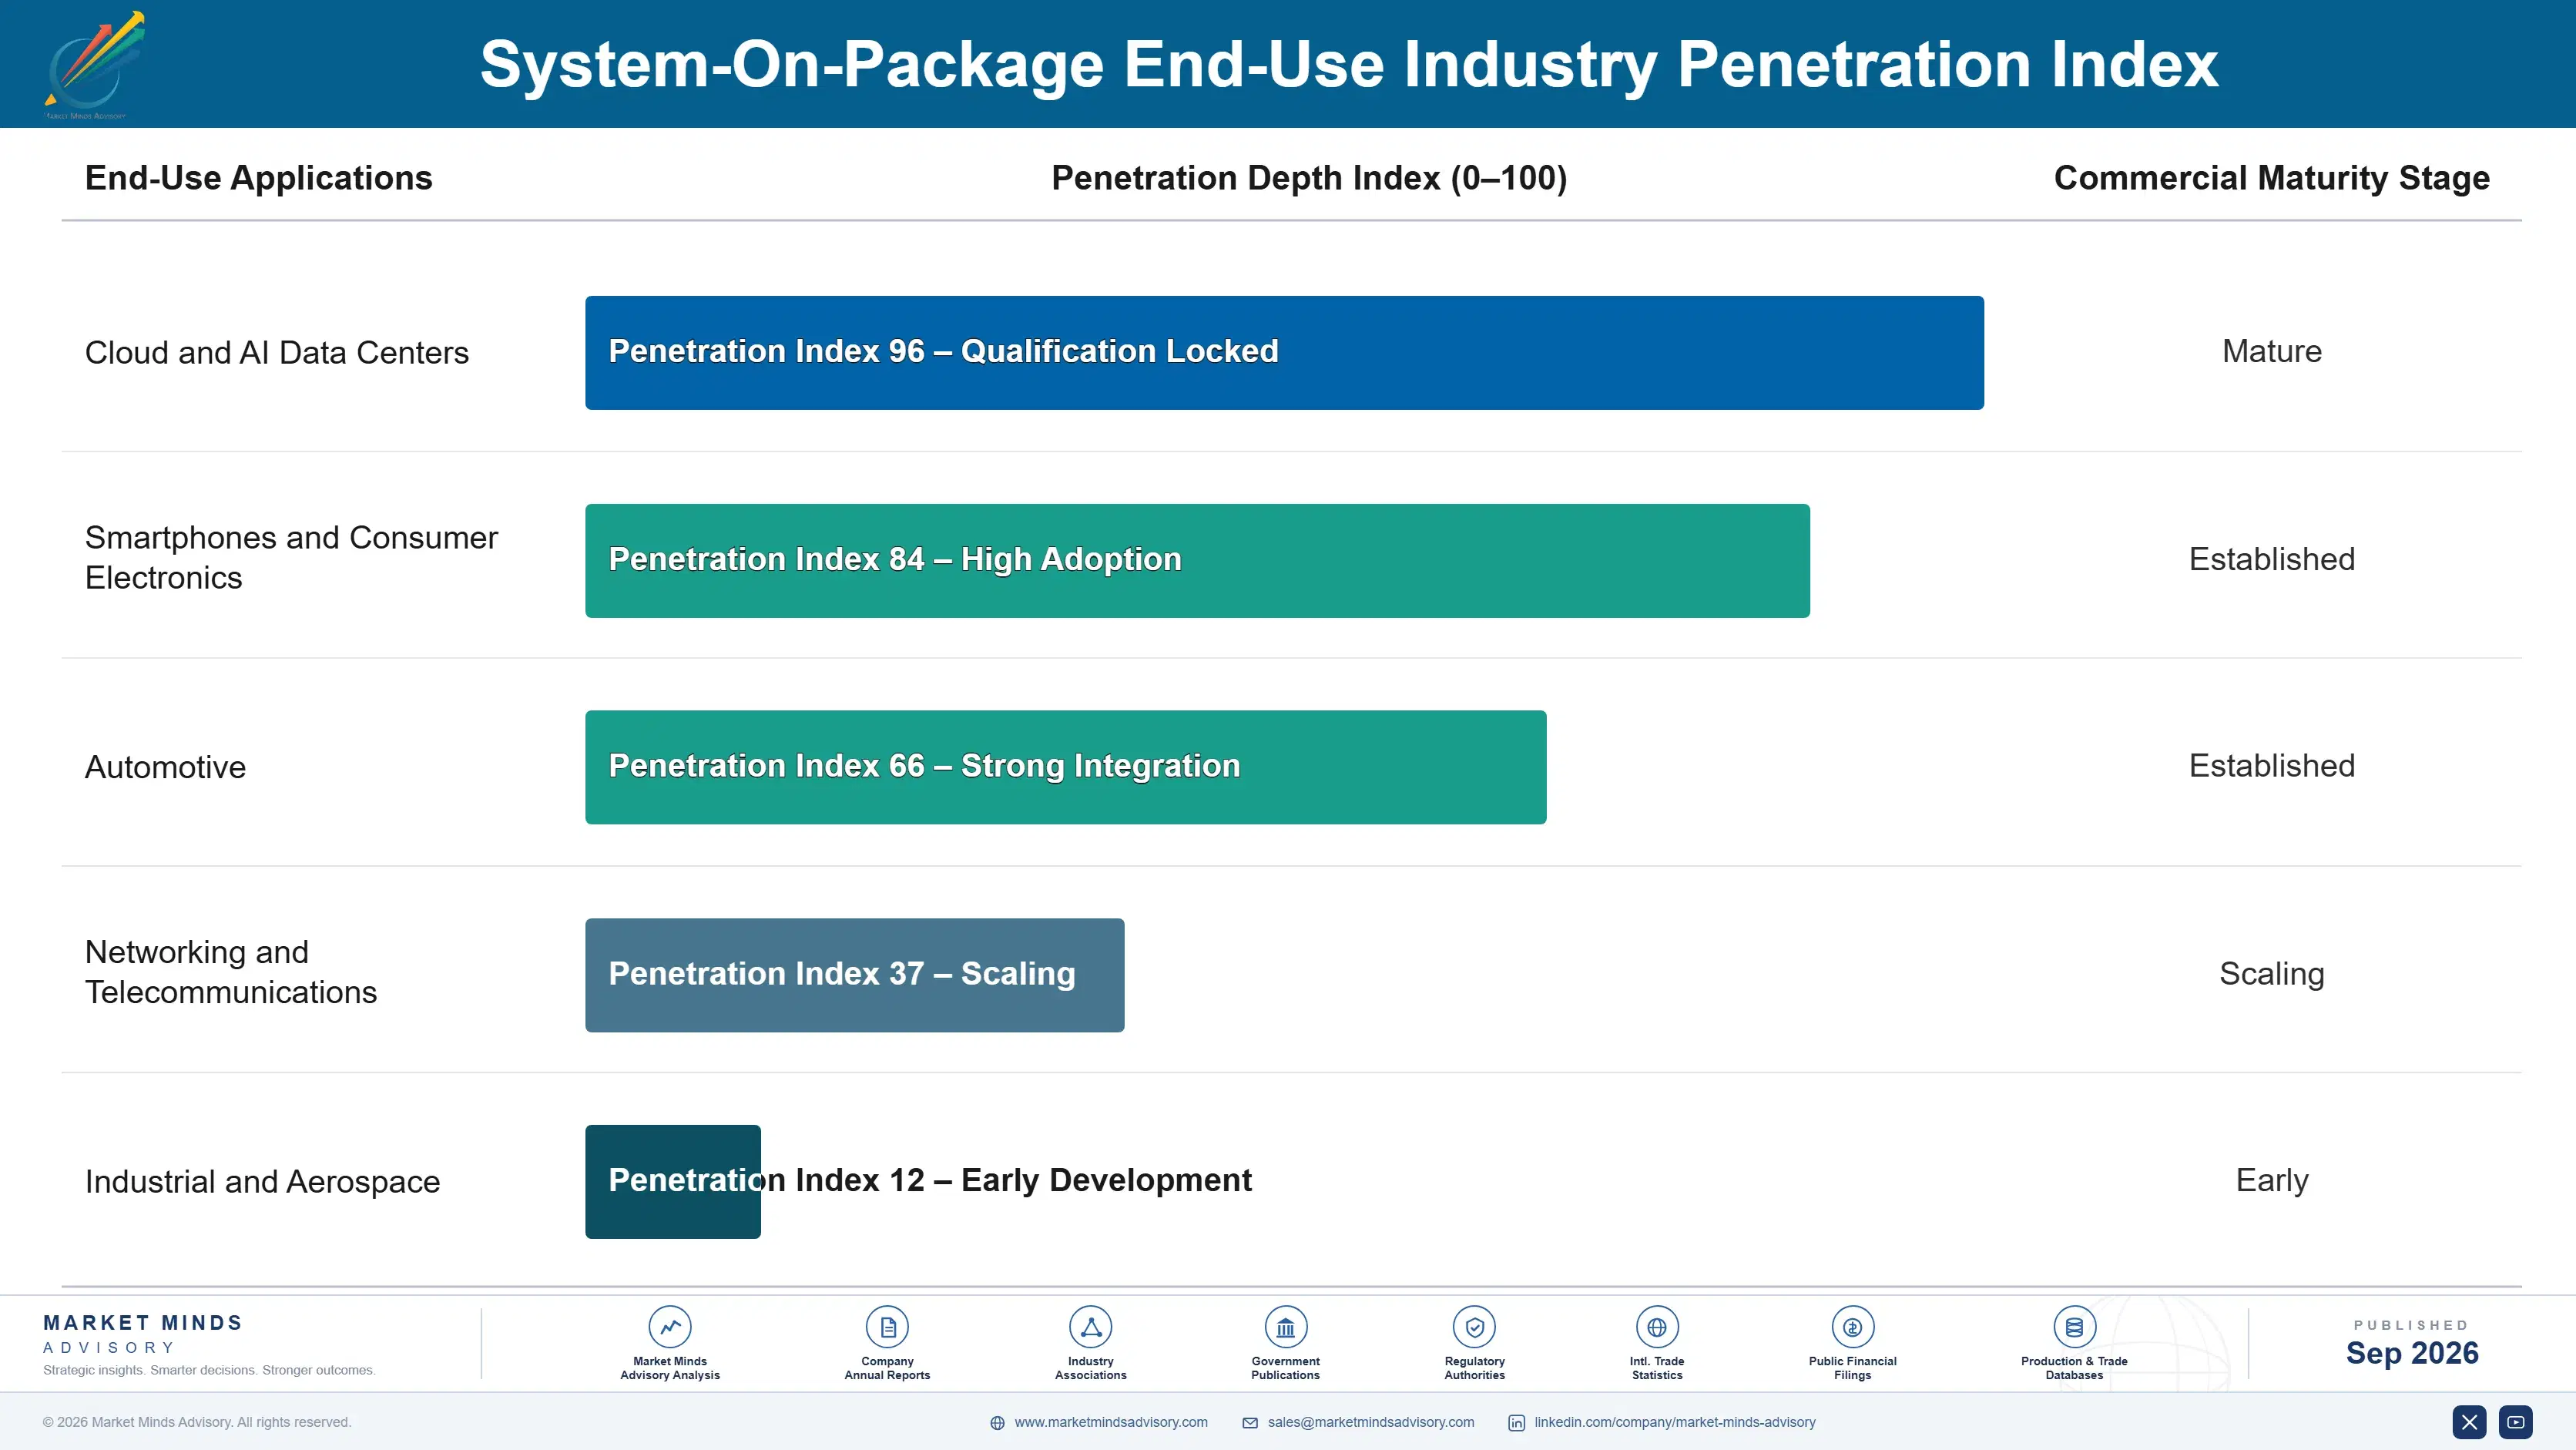Select the Penetration Index 12 Early Development bar

click(x=673, y=1182)
